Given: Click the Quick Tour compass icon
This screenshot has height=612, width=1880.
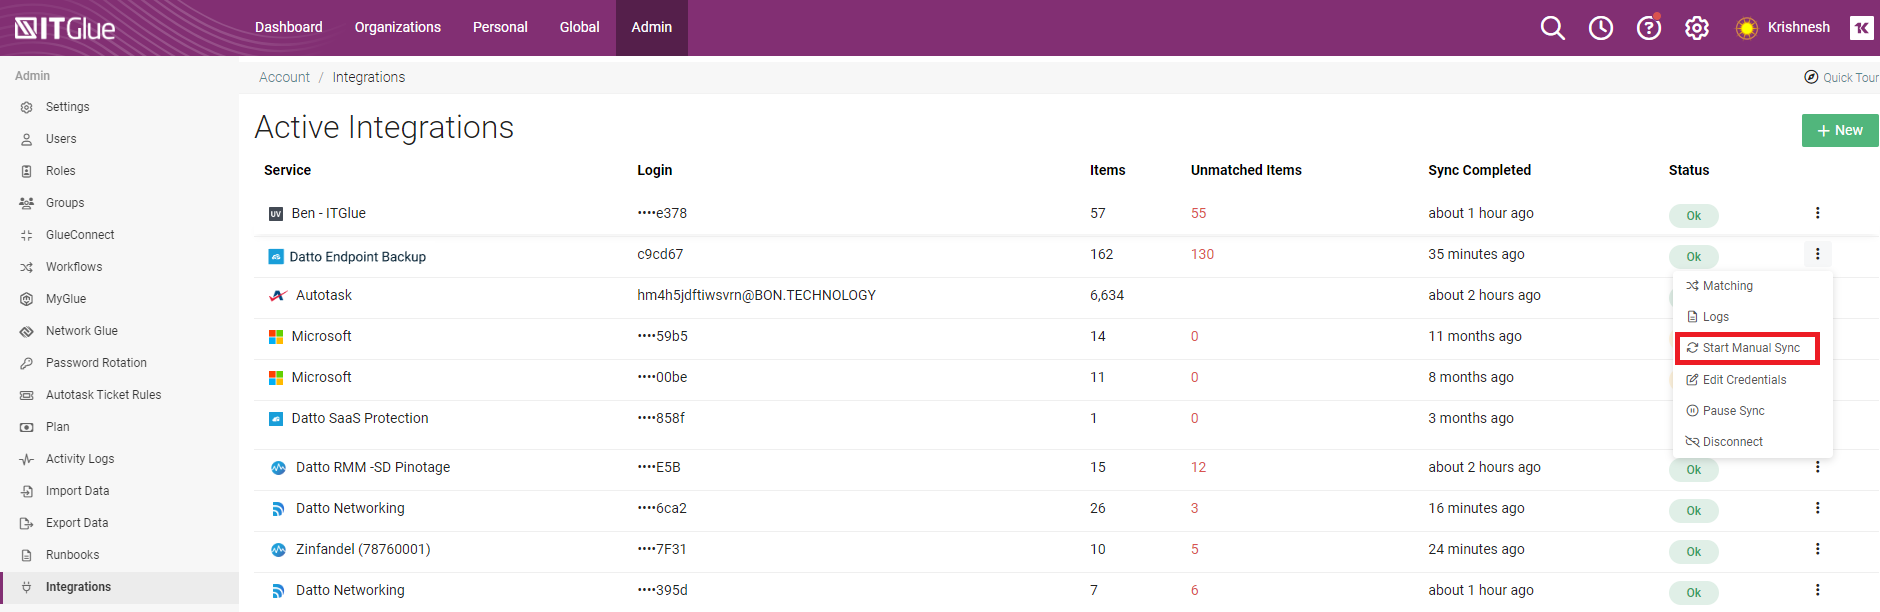Looking at the screenshot, I should coord(1811,77).
